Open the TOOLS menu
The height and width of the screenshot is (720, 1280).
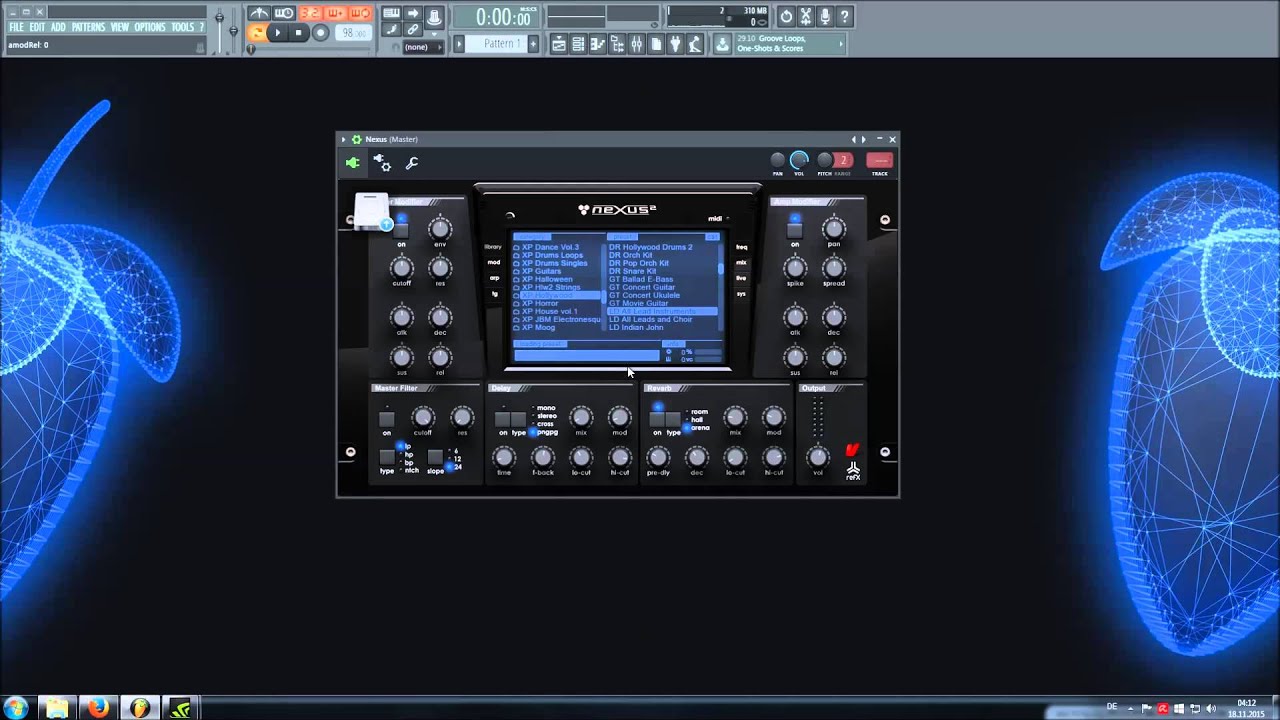click(x=183, y=27)
